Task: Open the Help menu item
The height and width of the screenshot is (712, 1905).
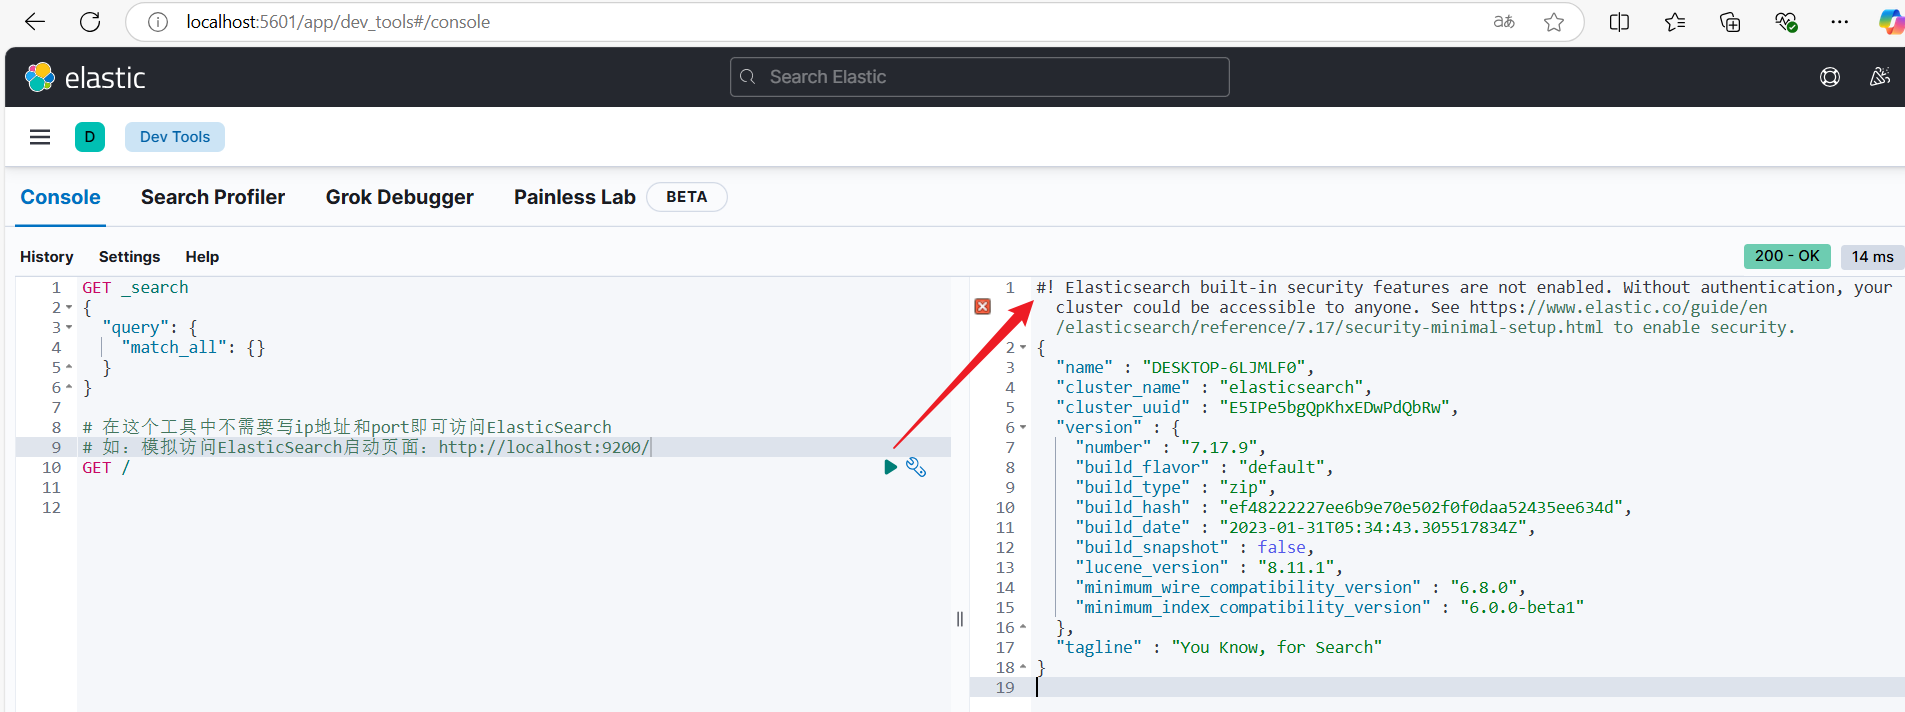Action: click(x=202, y=257)
